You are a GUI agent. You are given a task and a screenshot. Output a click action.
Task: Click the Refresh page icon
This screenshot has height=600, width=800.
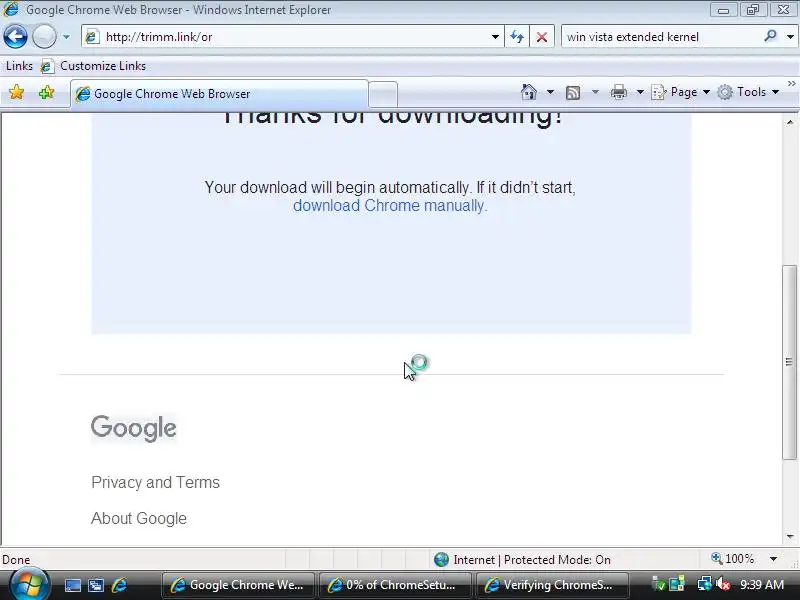[517, 37]
